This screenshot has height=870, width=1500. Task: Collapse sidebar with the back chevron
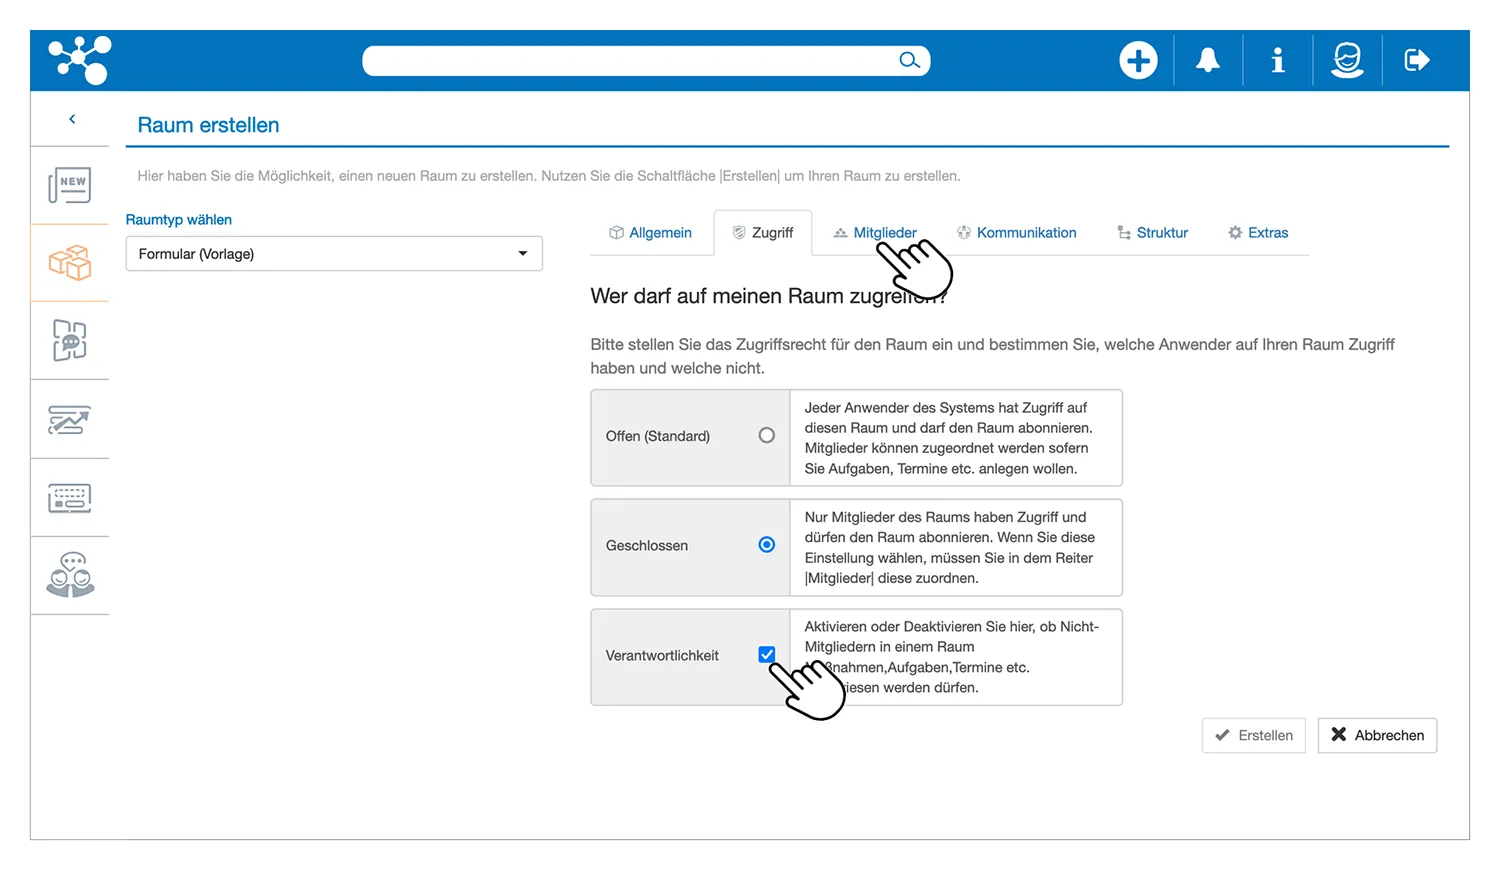click(72, 119)
